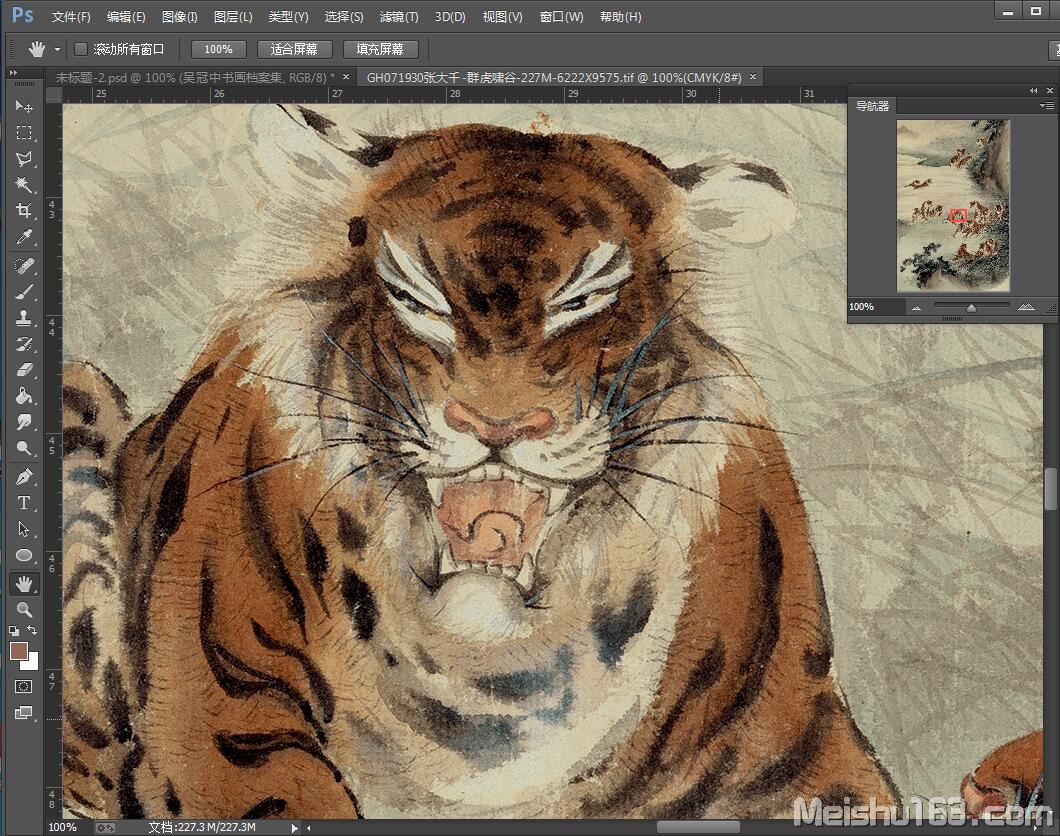Click the Navigator 100% zoom field
Screen dimensions: 1060x836
pyautogui.click(x=876, y=307)
